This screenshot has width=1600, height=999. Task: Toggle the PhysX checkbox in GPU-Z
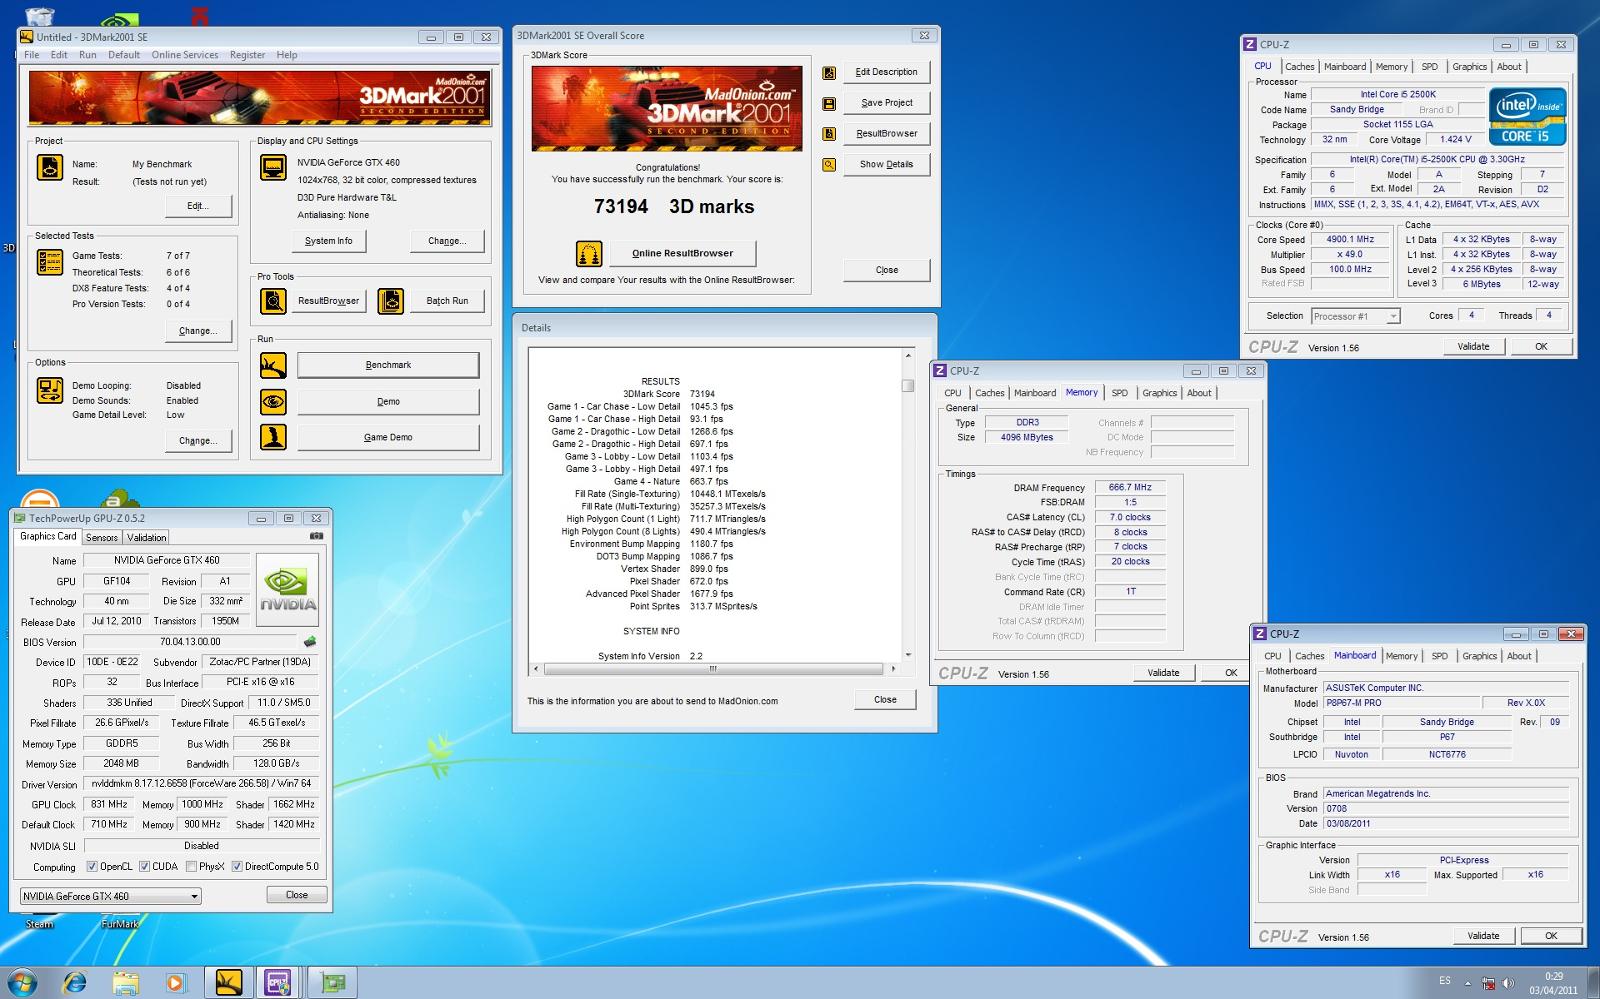191,867
